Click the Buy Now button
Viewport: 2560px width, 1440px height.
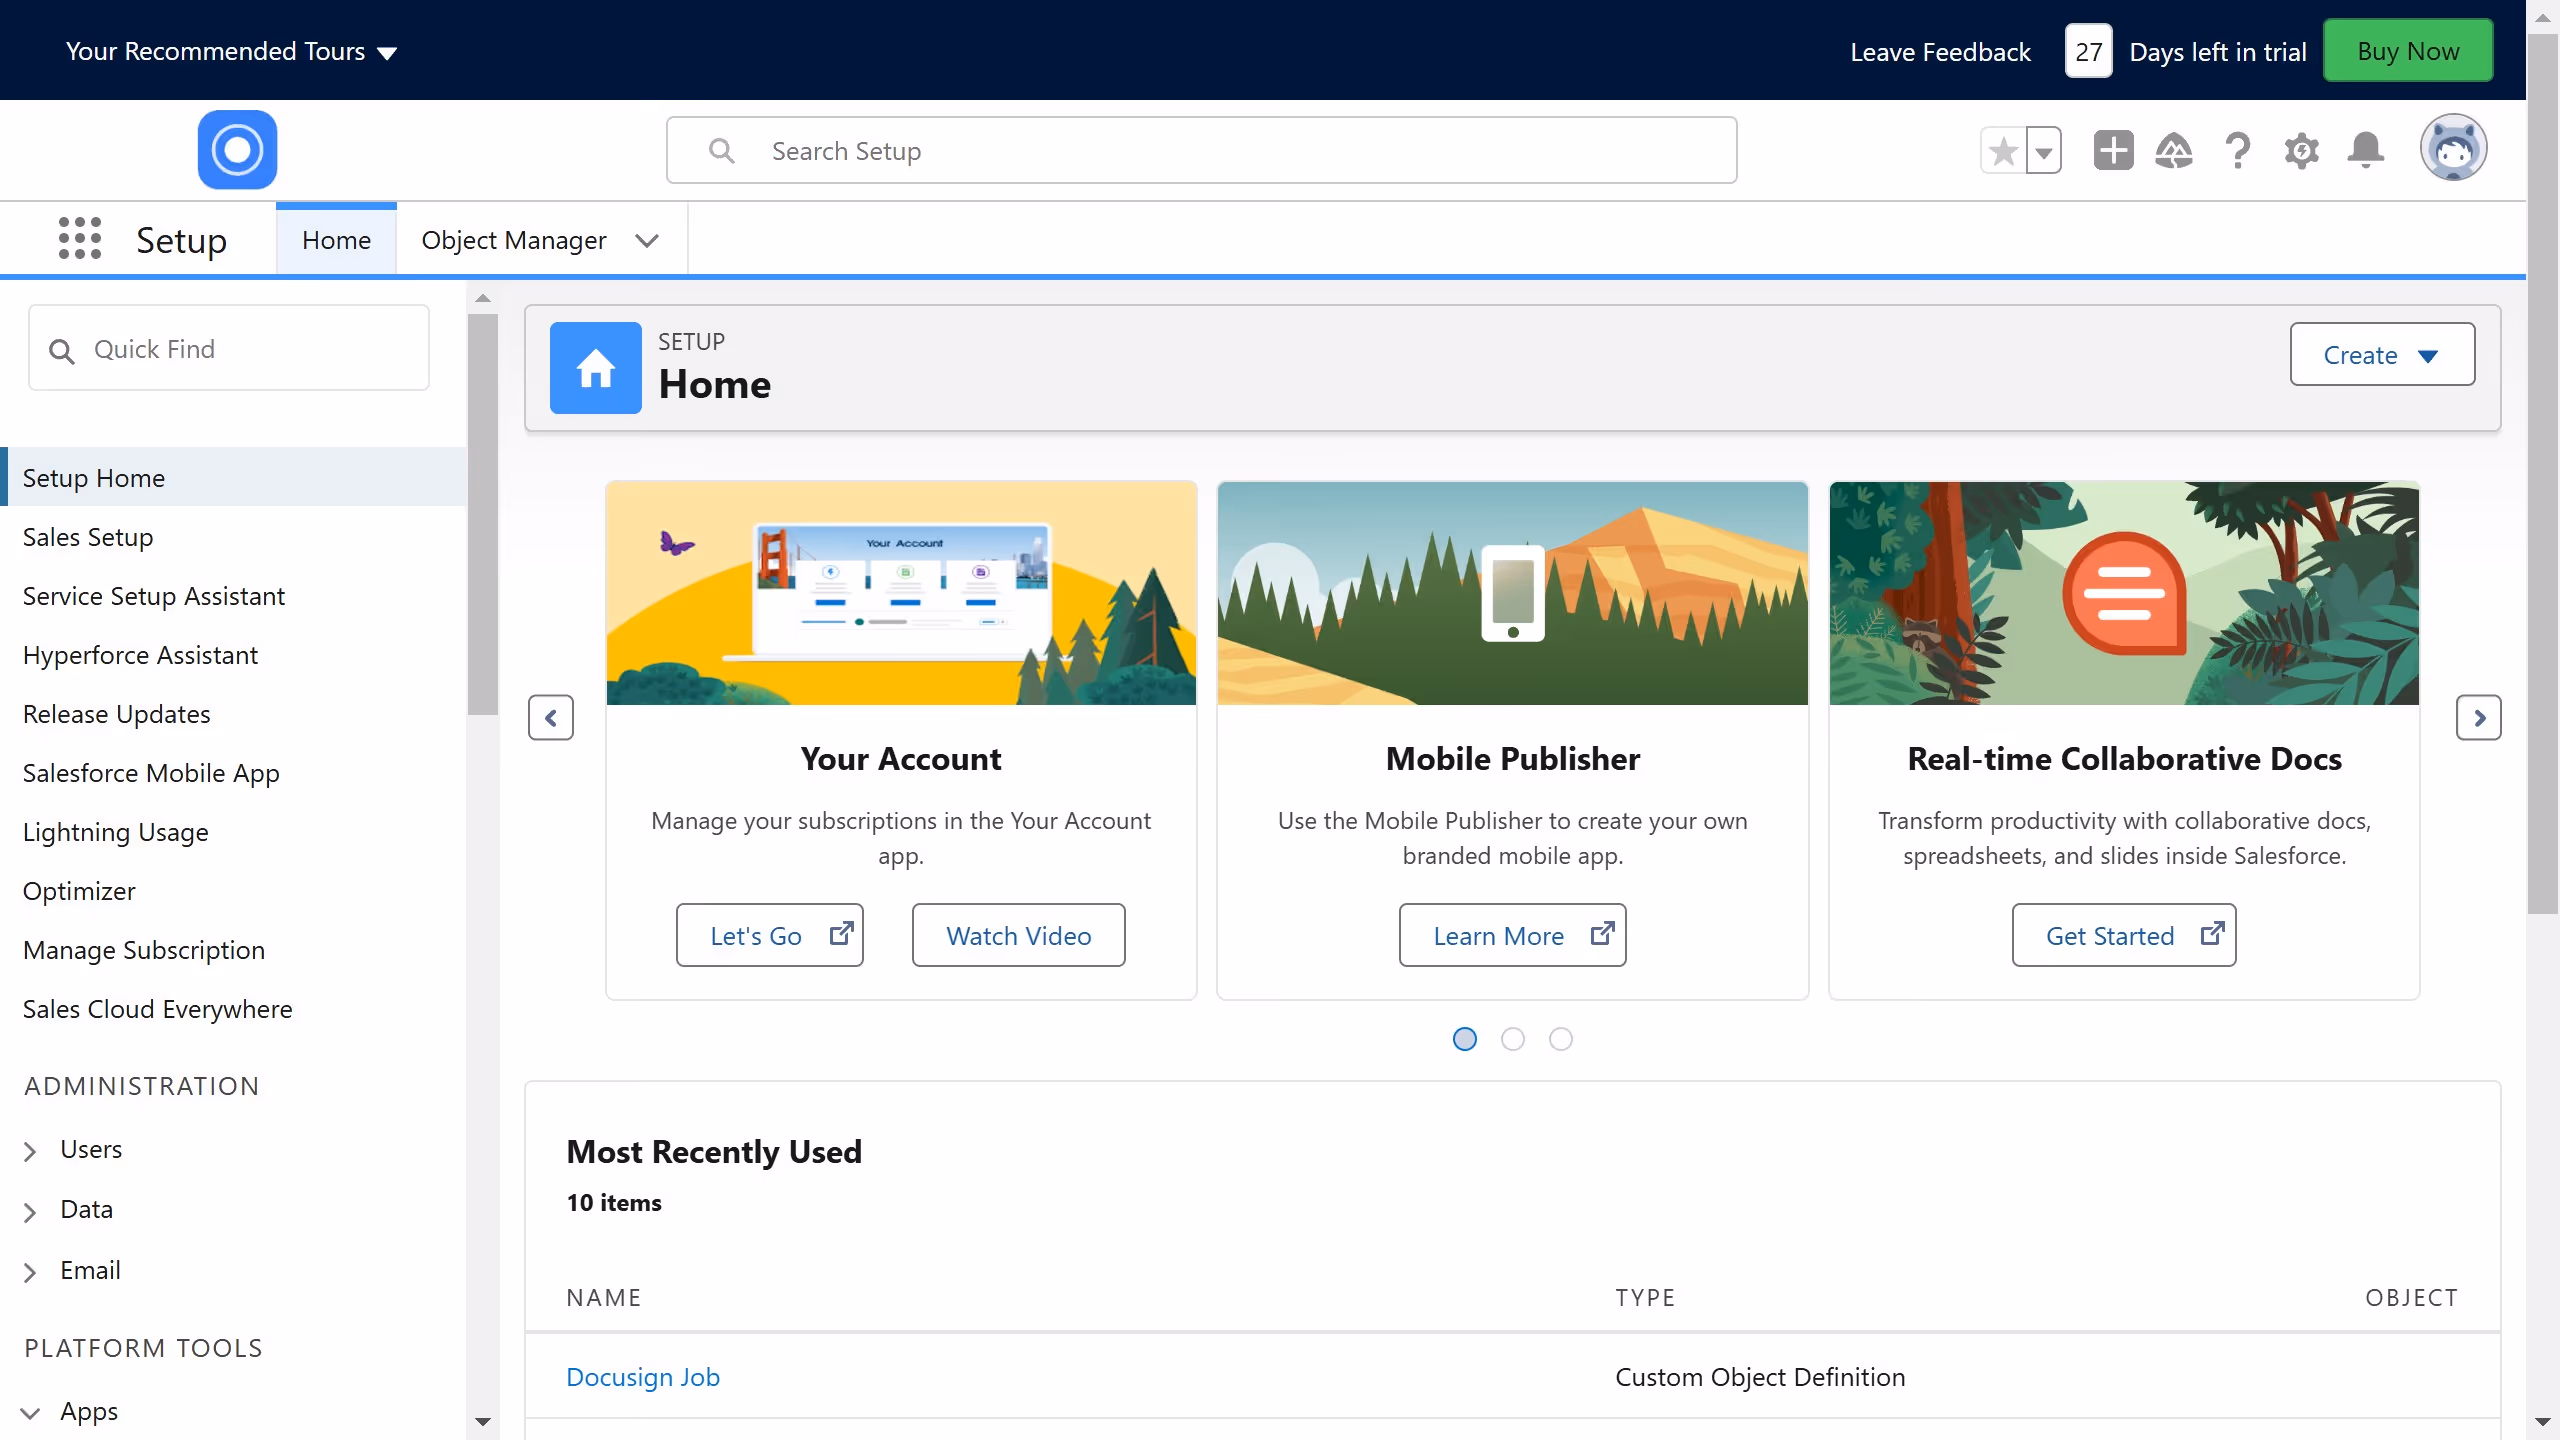pos(2407,50)
